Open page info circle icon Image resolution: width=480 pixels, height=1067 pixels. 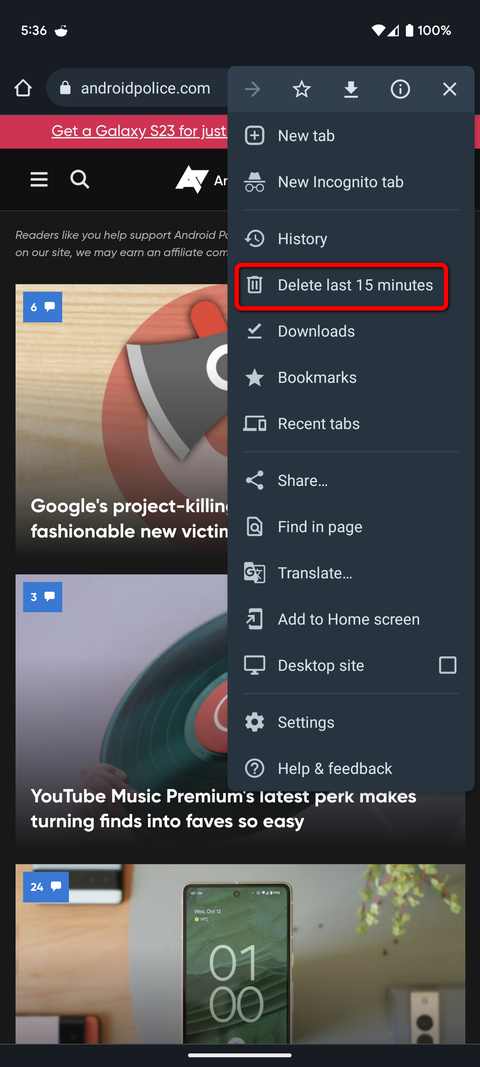point(400,89)
